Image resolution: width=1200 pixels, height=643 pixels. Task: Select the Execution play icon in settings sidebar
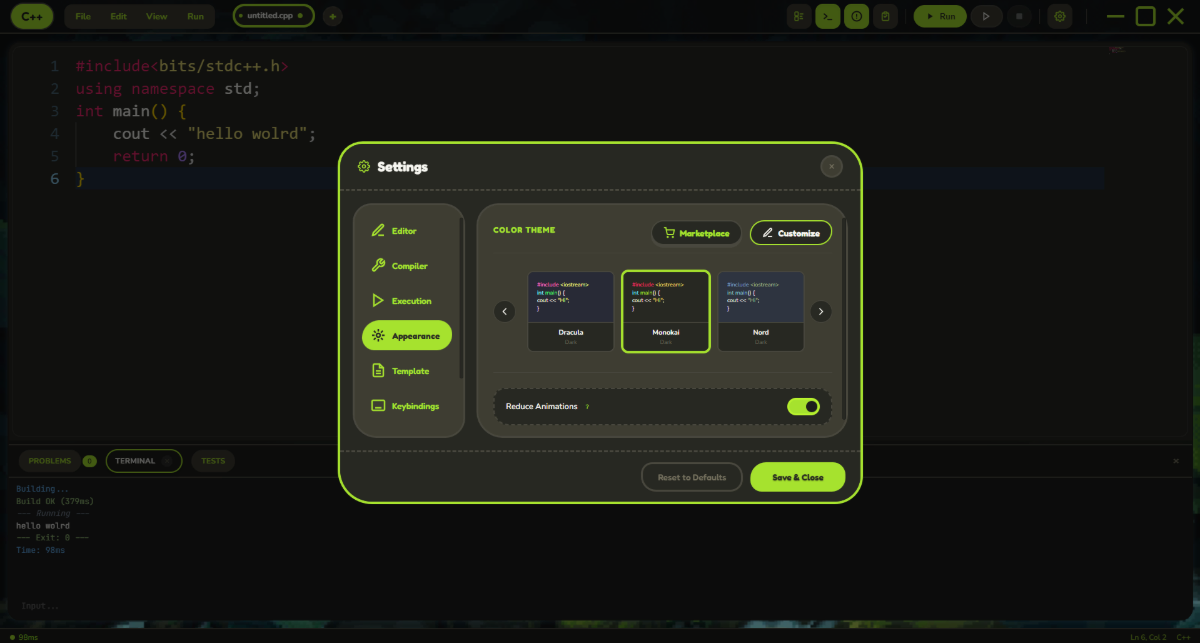[379, 301]
